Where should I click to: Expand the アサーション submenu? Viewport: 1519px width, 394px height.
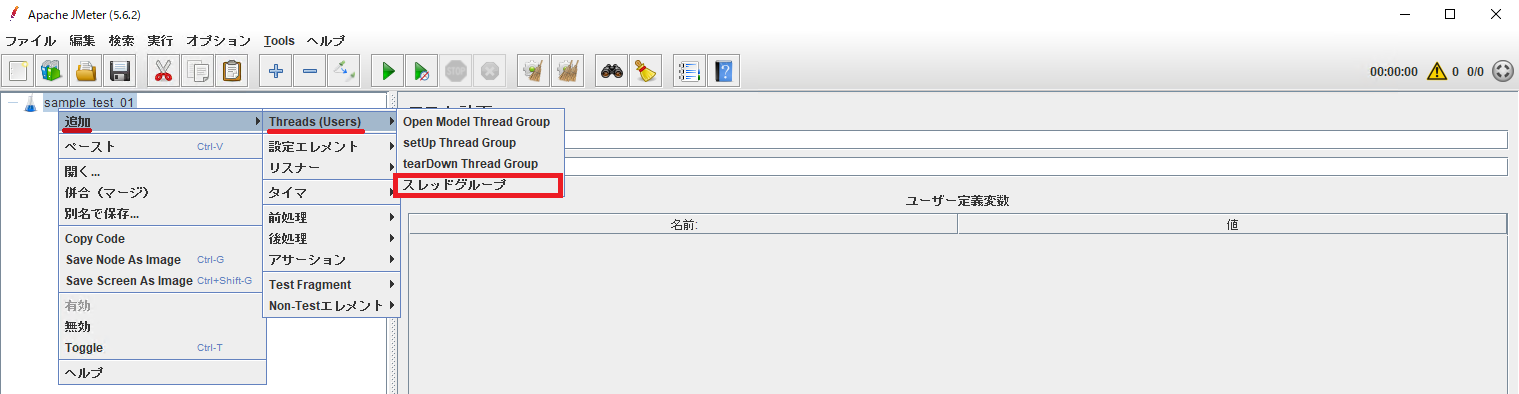331,259
